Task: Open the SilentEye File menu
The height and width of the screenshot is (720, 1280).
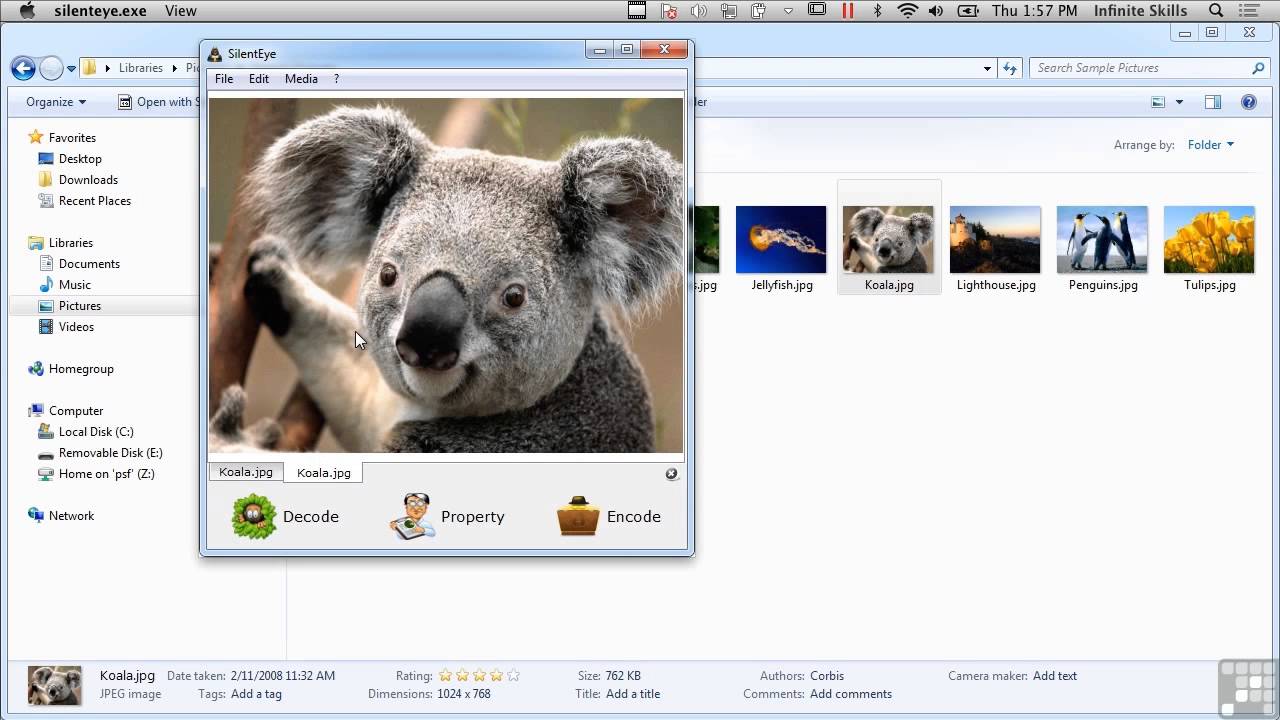Action: click(224, 79)
